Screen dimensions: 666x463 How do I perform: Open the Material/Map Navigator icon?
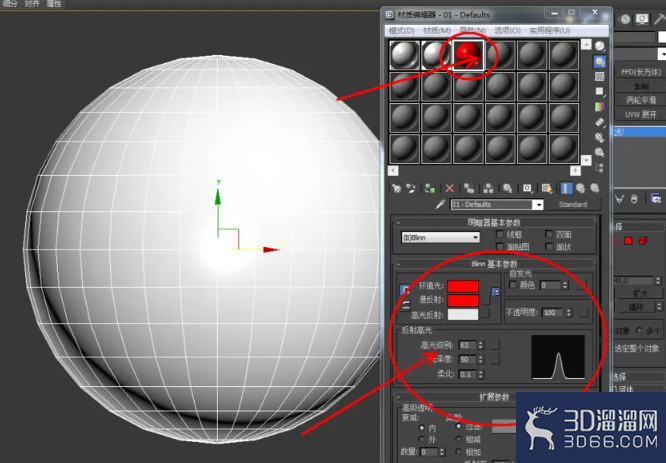pyautogui.click(x=599, y=167)
